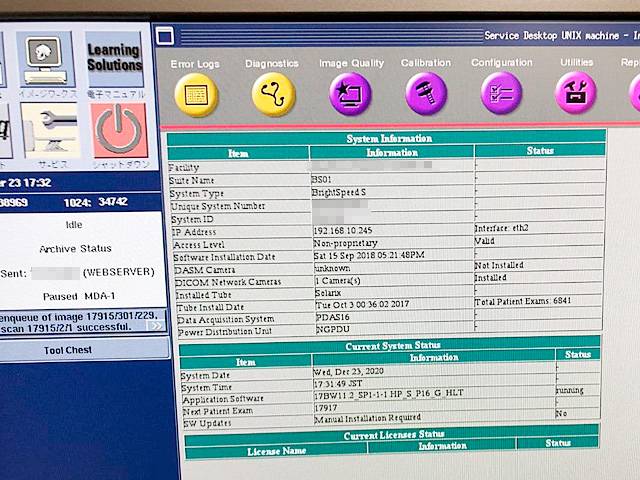Select the Configuration label
Image resolution: width=640 pixels, height=480 pixels.
(x=502, y=62)
